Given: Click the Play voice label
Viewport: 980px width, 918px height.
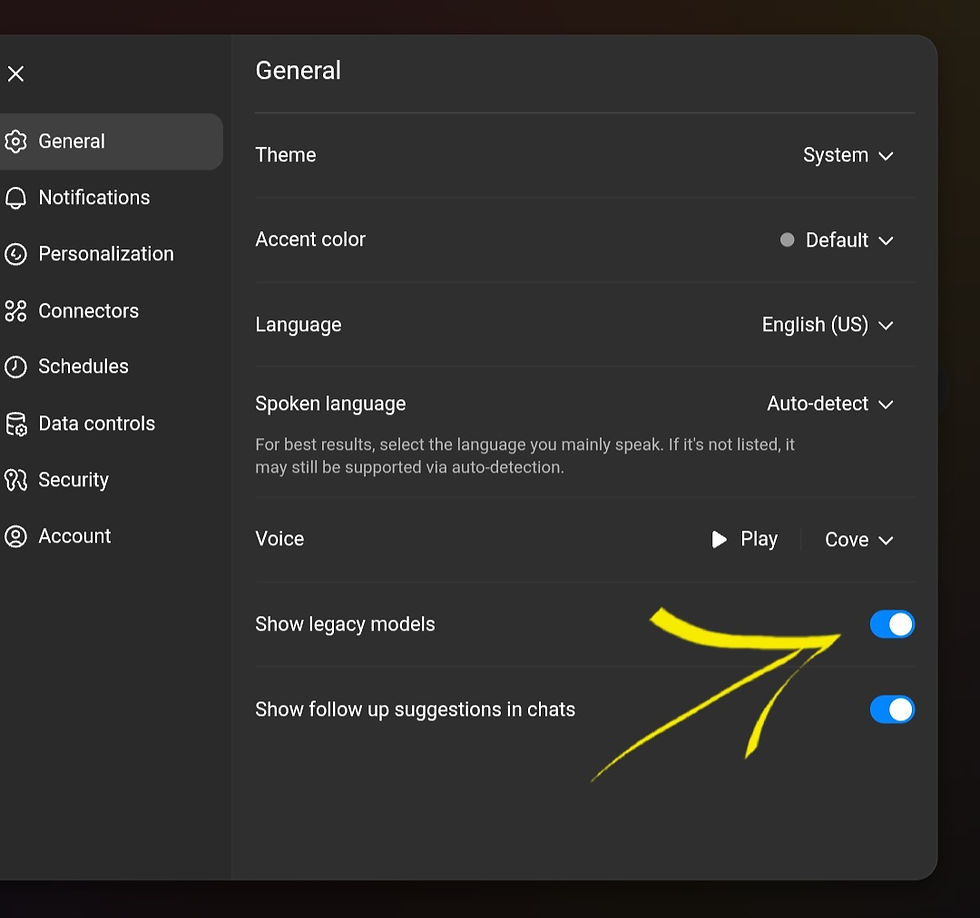Looking at the screenshot, I should coord(759,539).
